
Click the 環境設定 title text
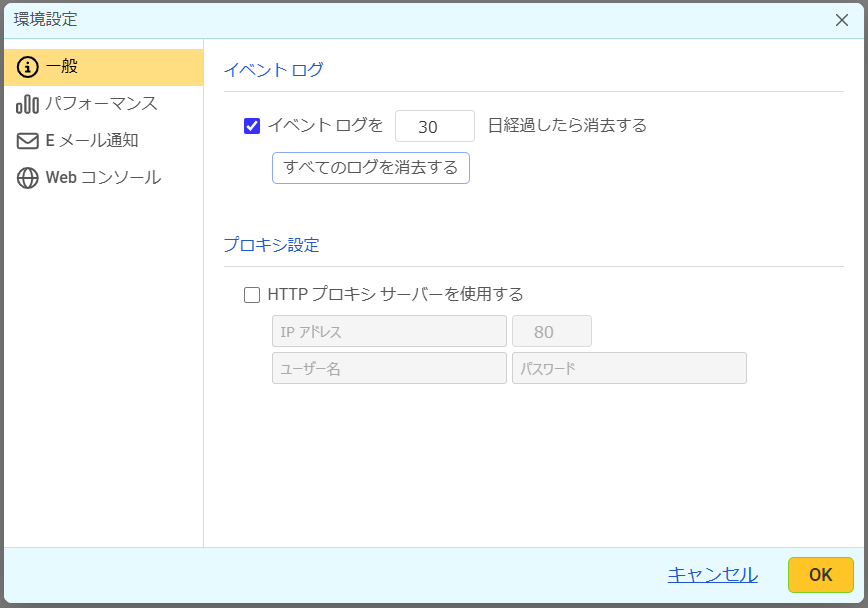(45, 19)
